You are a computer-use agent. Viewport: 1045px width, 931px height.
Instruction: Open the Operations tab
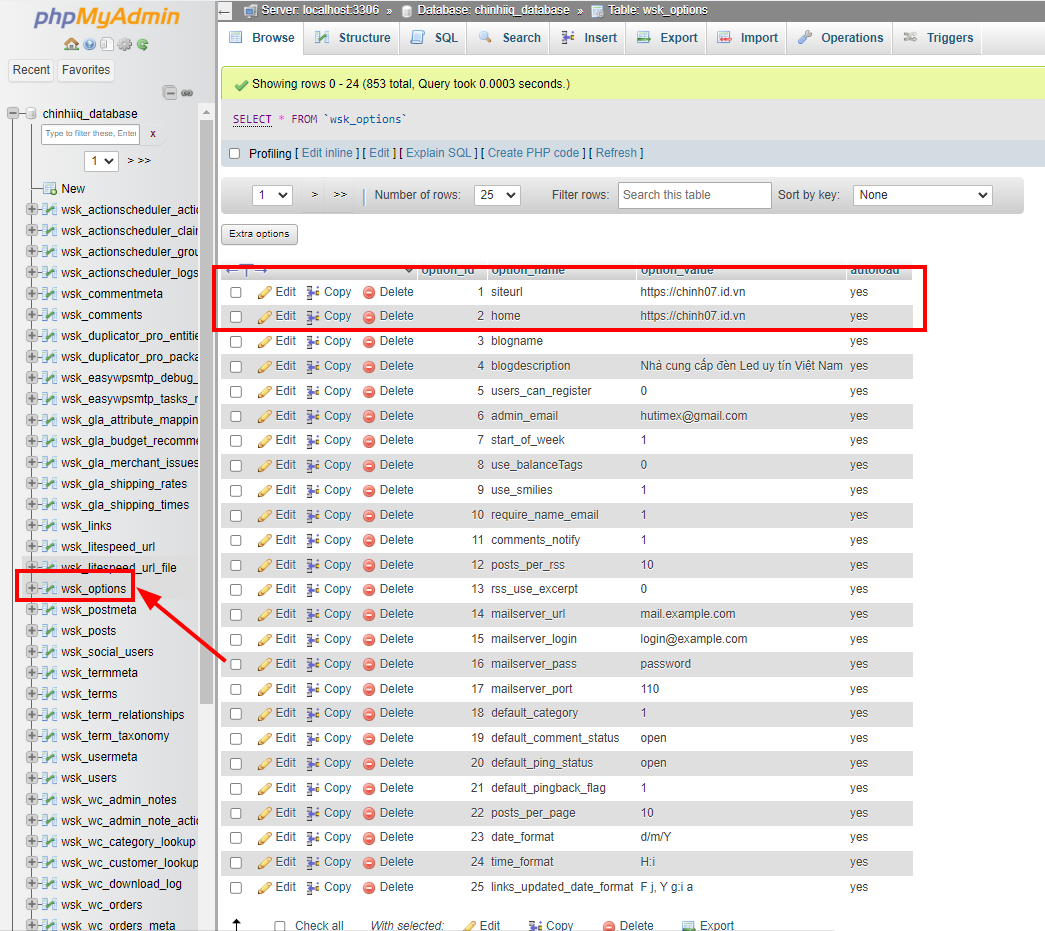click(x=840, y=38)
